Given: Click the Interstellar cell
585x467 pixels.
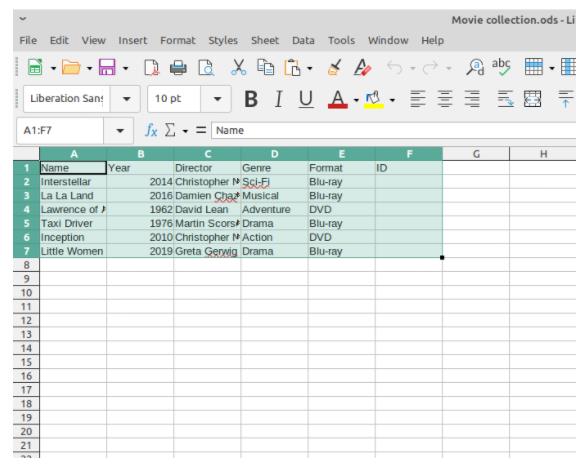Looking at the screenshot, I should 73,182.
